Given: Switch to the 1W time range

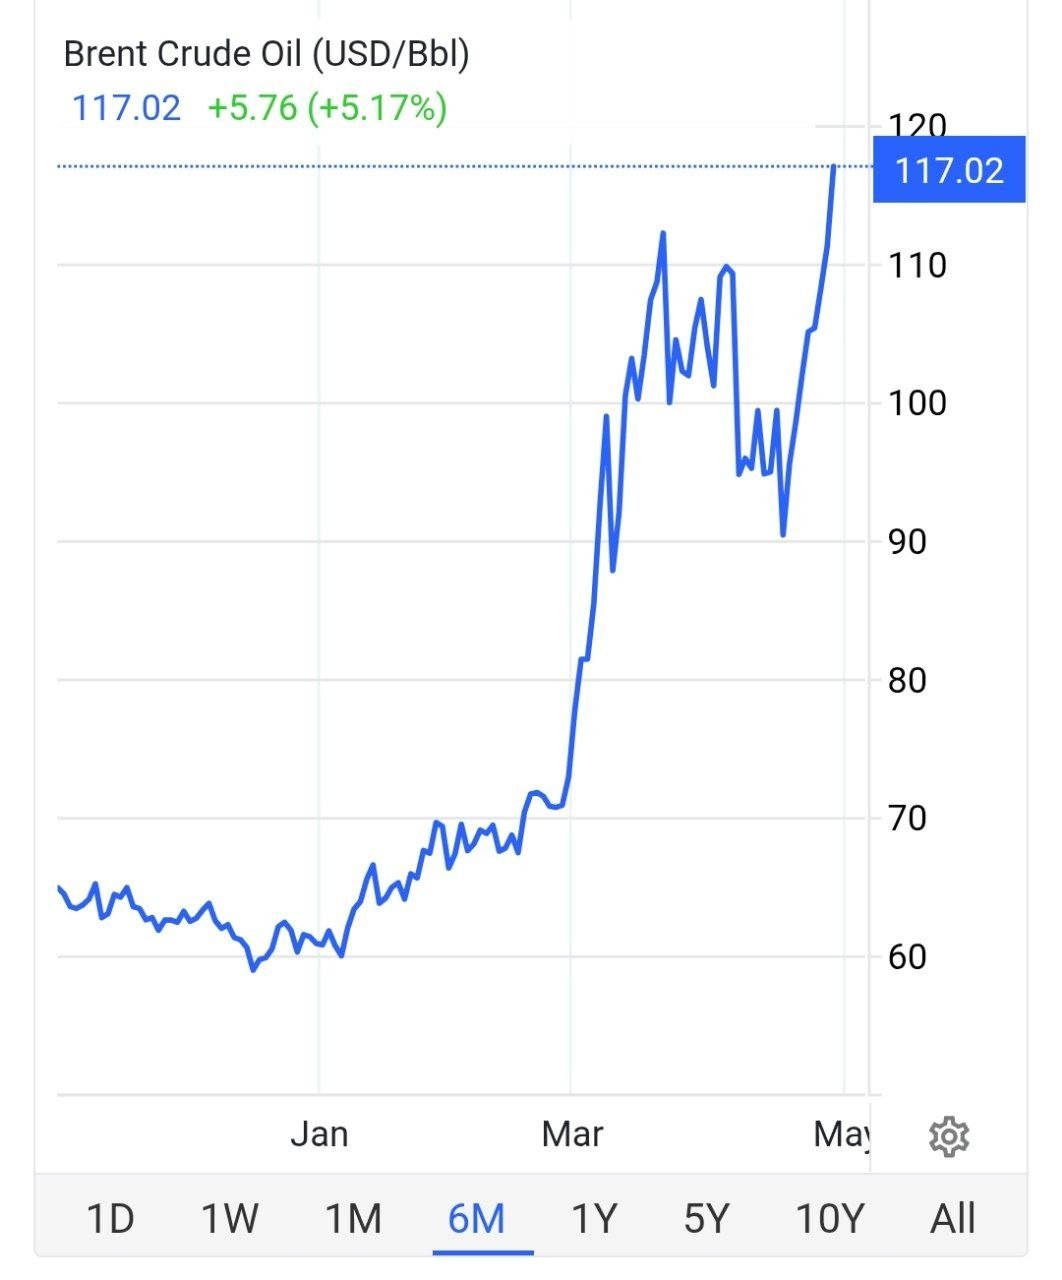Looking at the screenshot, I should coord(230,1219).
